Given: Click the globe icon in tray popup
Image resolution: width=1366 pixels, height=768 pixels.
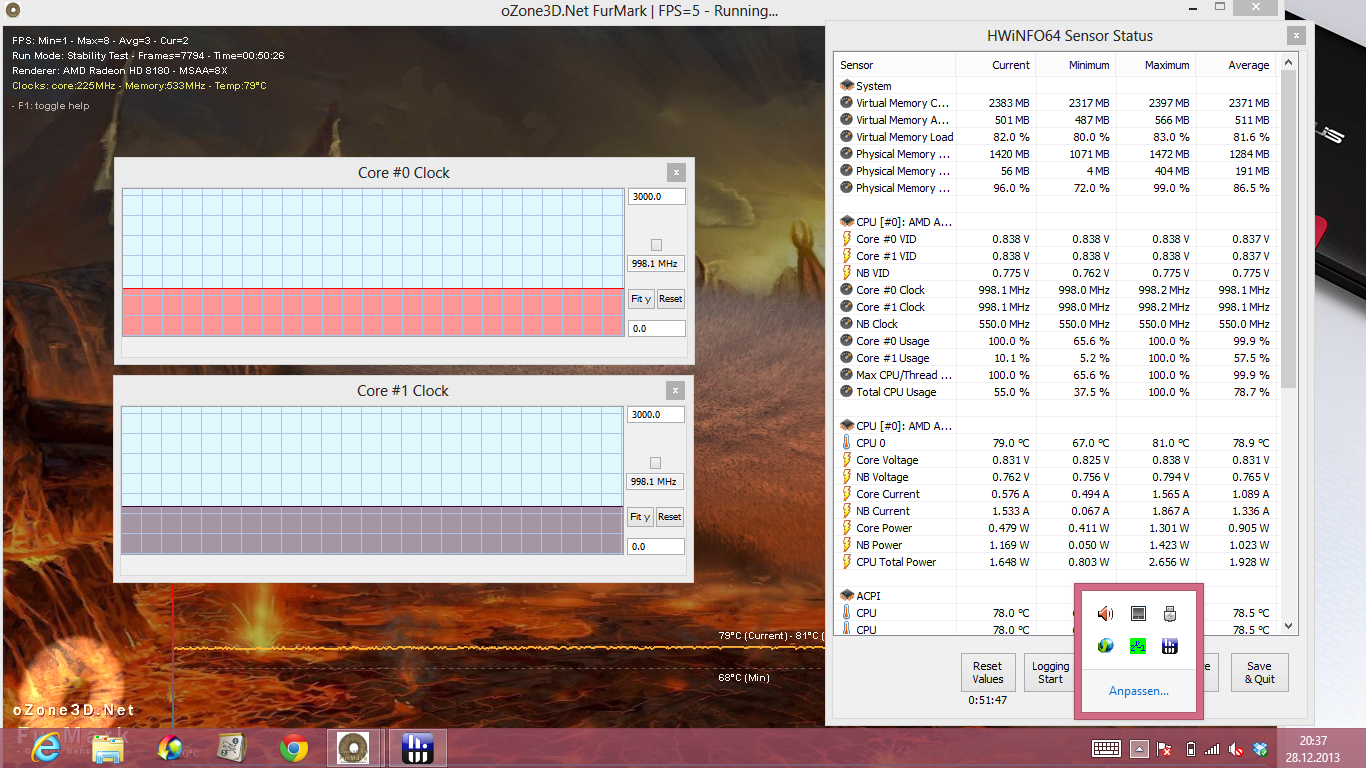Looking at the screenshot, I should click(1105, 646).
